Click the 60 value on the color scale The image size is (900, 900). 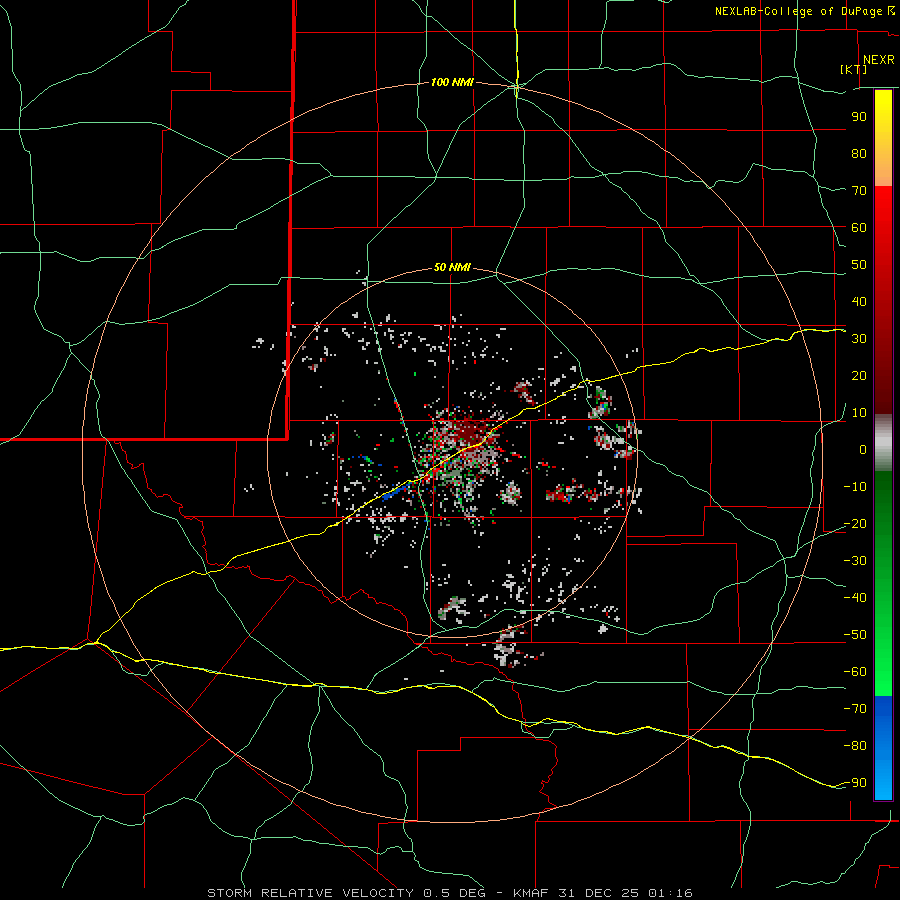click(859, 227)
